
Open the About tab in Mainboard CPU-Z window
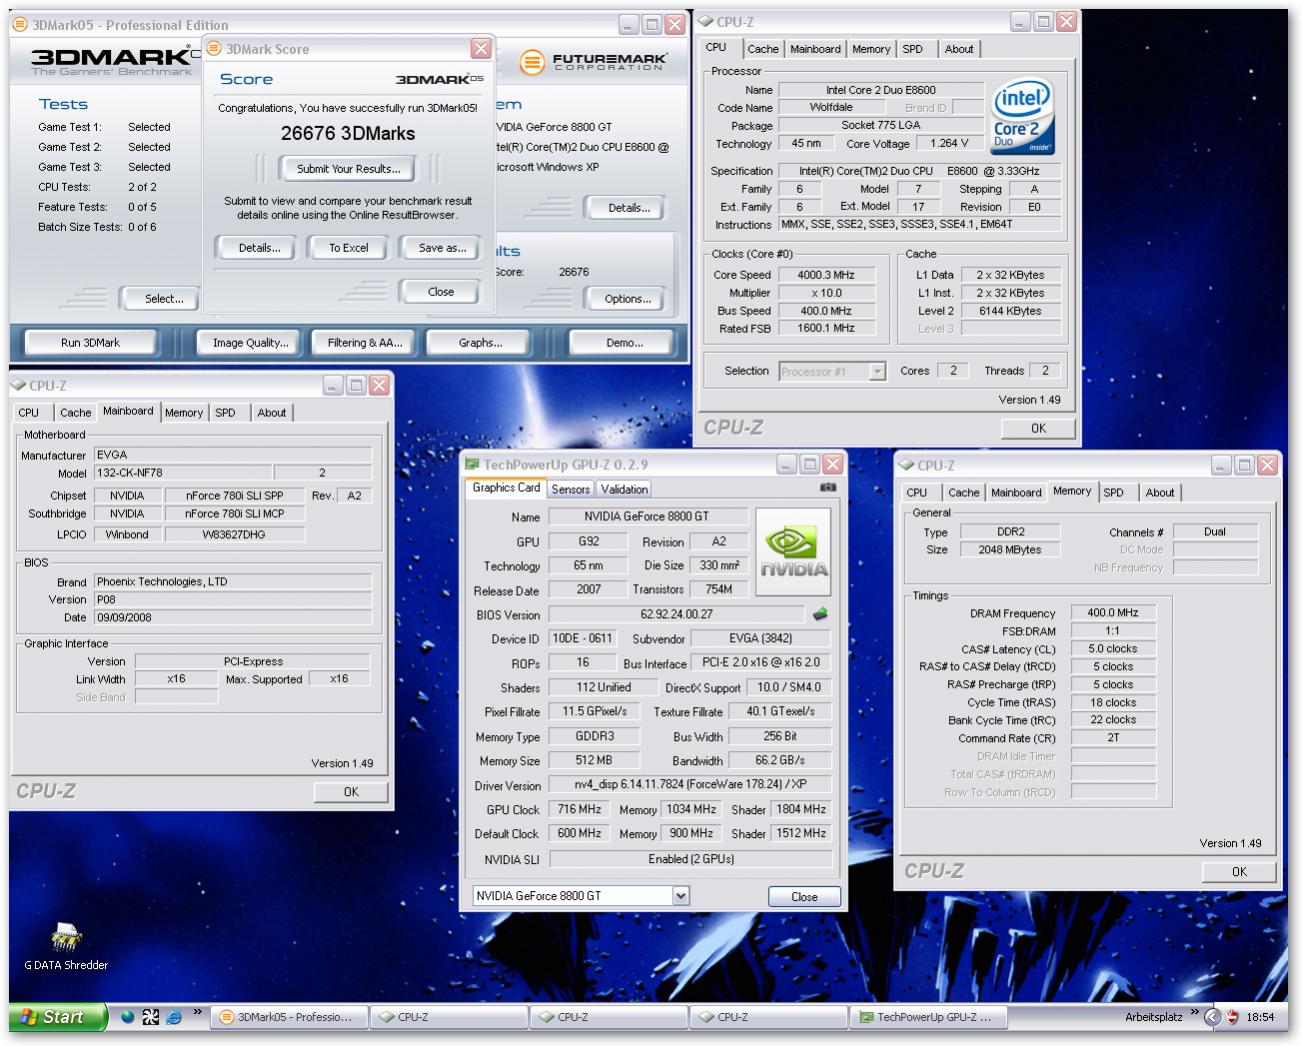pyautogui.click(x=271, y=413)
